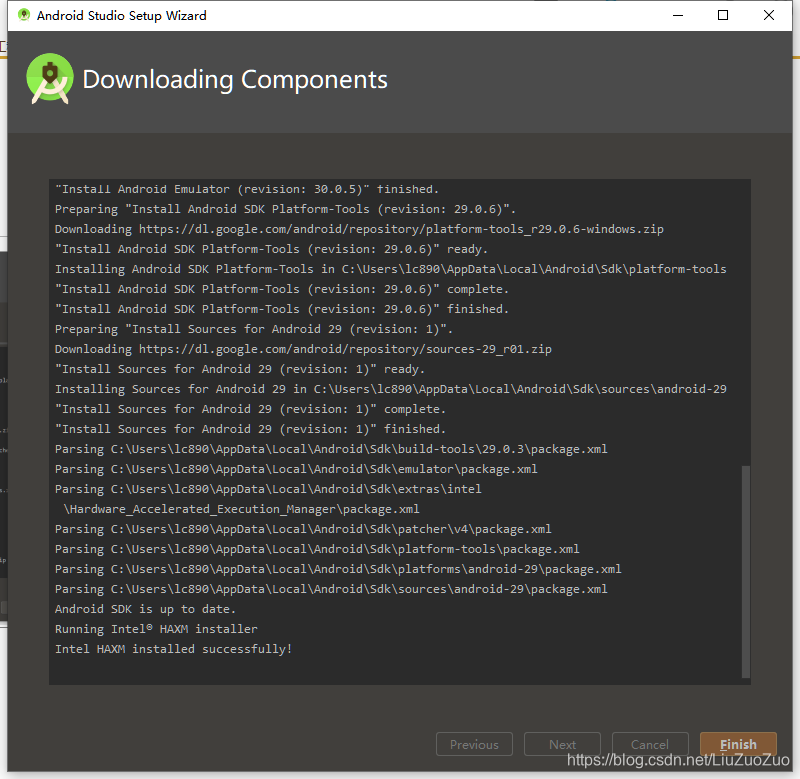Image resolution: width=800 pixels, height=779 pixels.
Task: Click the Finish button
Action: point(738,744)
